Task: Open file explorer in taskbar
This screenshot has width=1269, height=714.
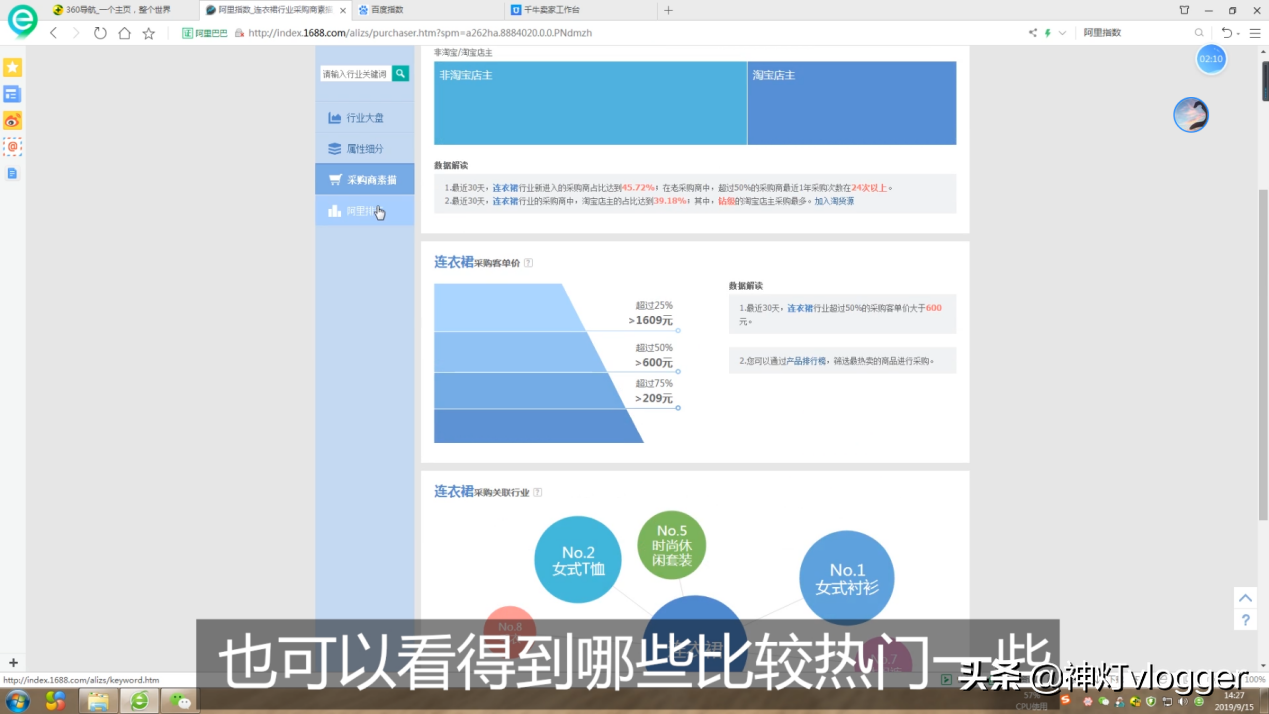Action: coord(98,700)
